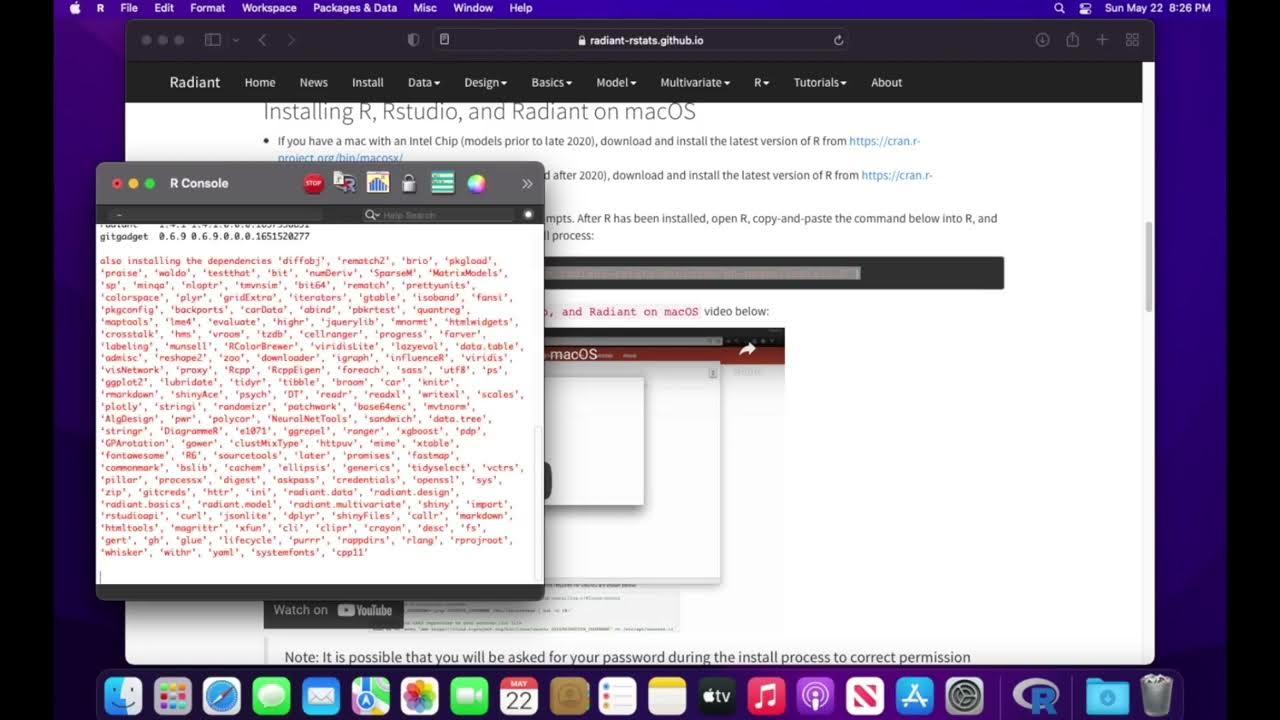Show Safari tab overview
The width and height of the screenshot is (1280, 720).
click(1132, 40)
